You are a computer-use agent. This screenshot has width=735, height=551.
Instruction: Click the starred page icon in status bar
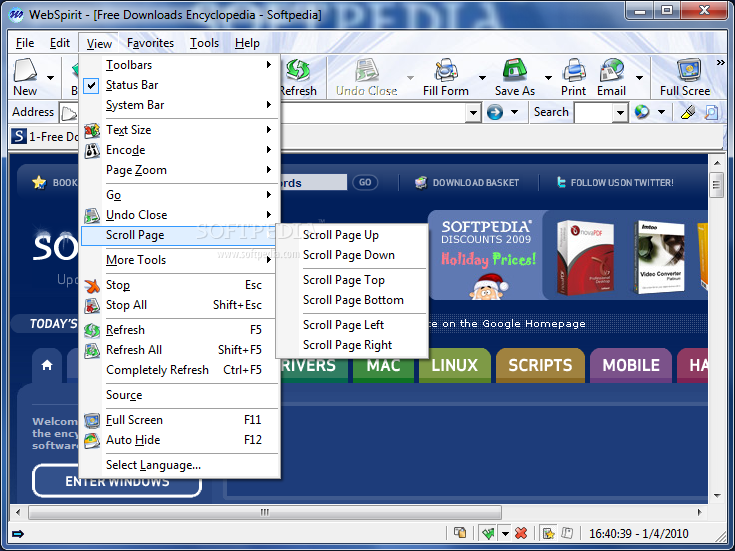(548, 533)
